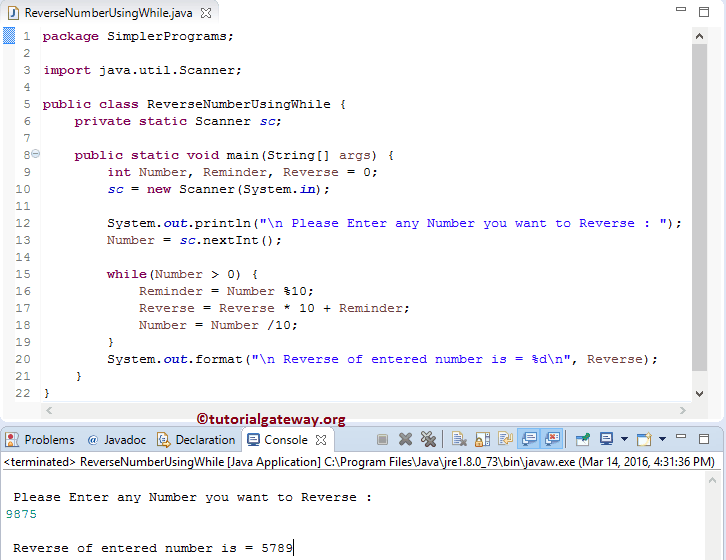Click editor horizontal scroll left arrow
This screenshot has height=560, width=726.
49,410
